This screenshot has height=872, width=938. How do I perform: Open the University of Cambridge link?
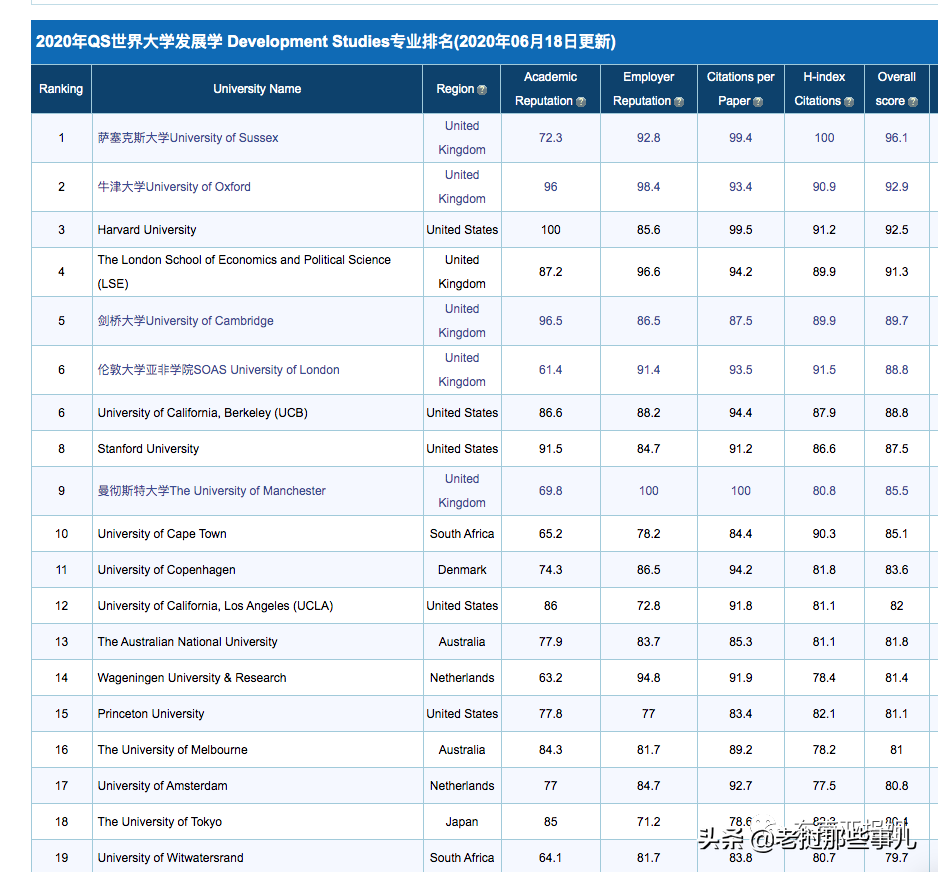(x=185, y=321)
